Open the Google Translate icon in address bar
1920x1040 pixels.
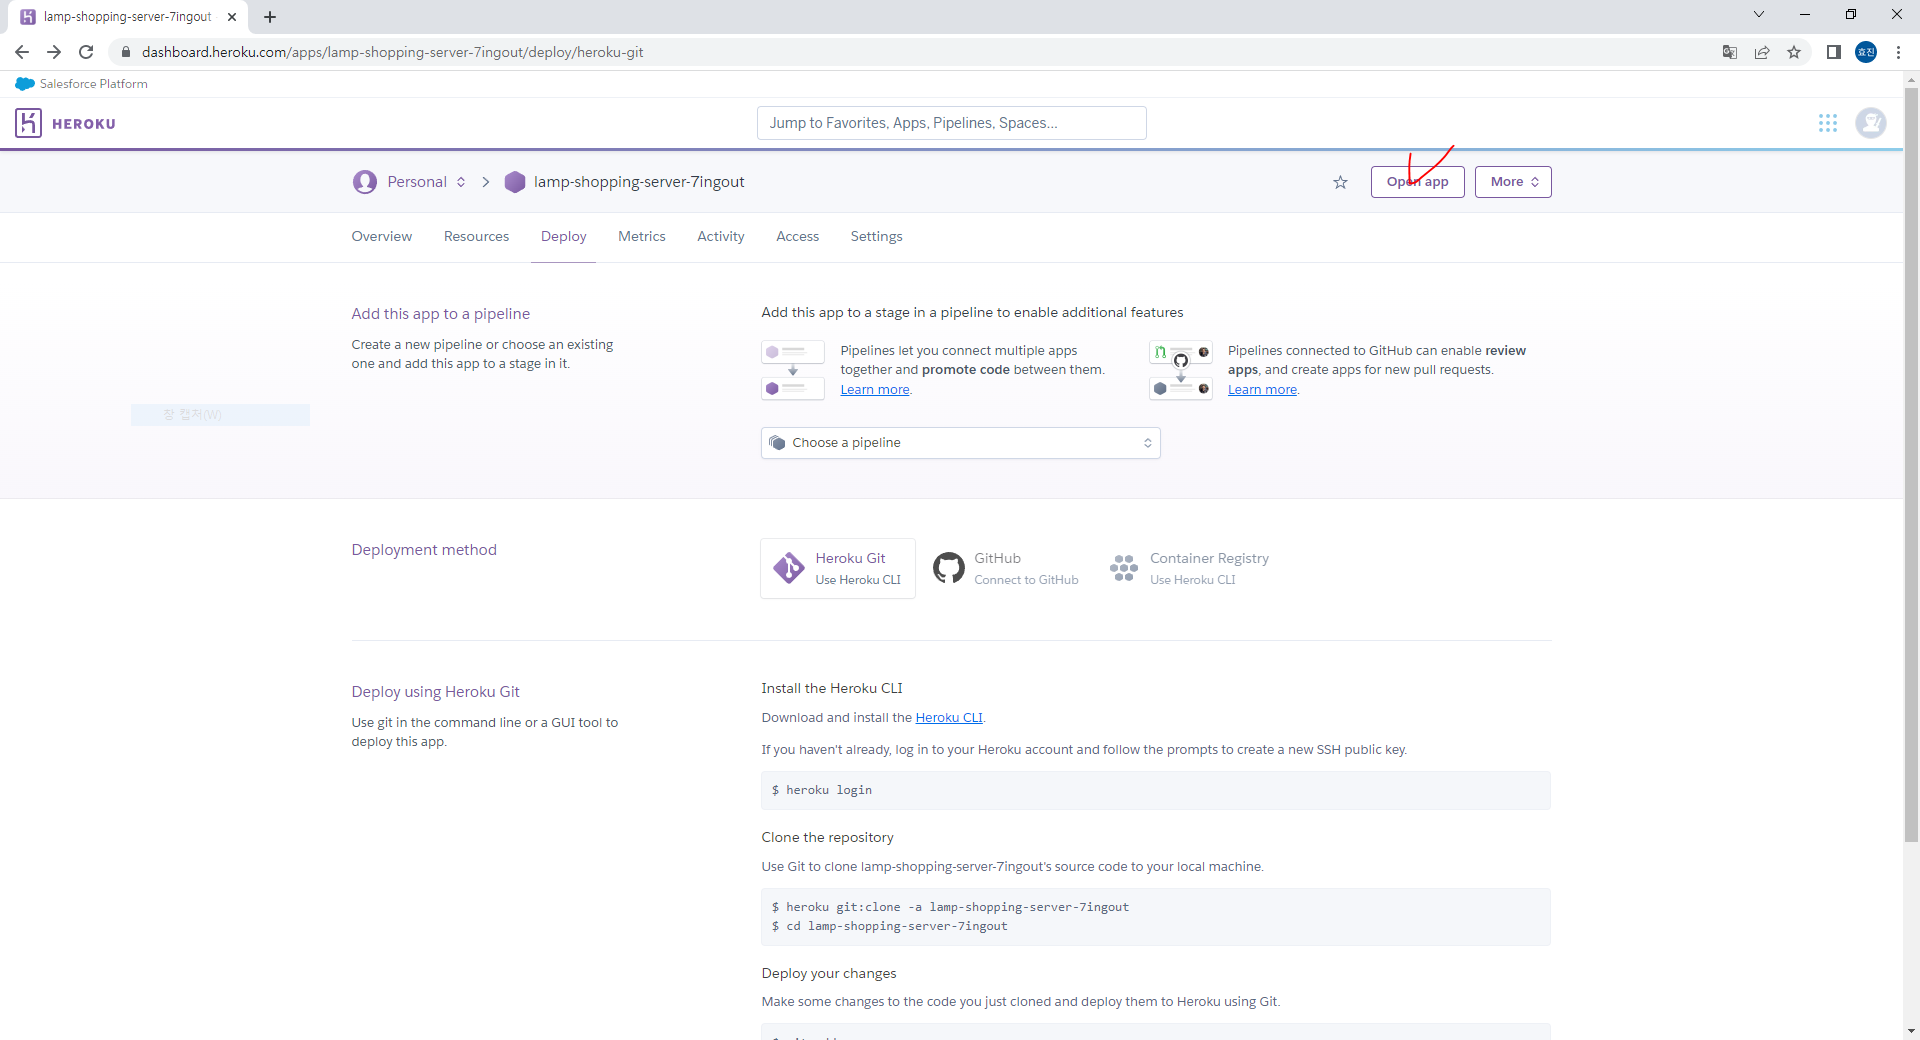pos(1730,52)
